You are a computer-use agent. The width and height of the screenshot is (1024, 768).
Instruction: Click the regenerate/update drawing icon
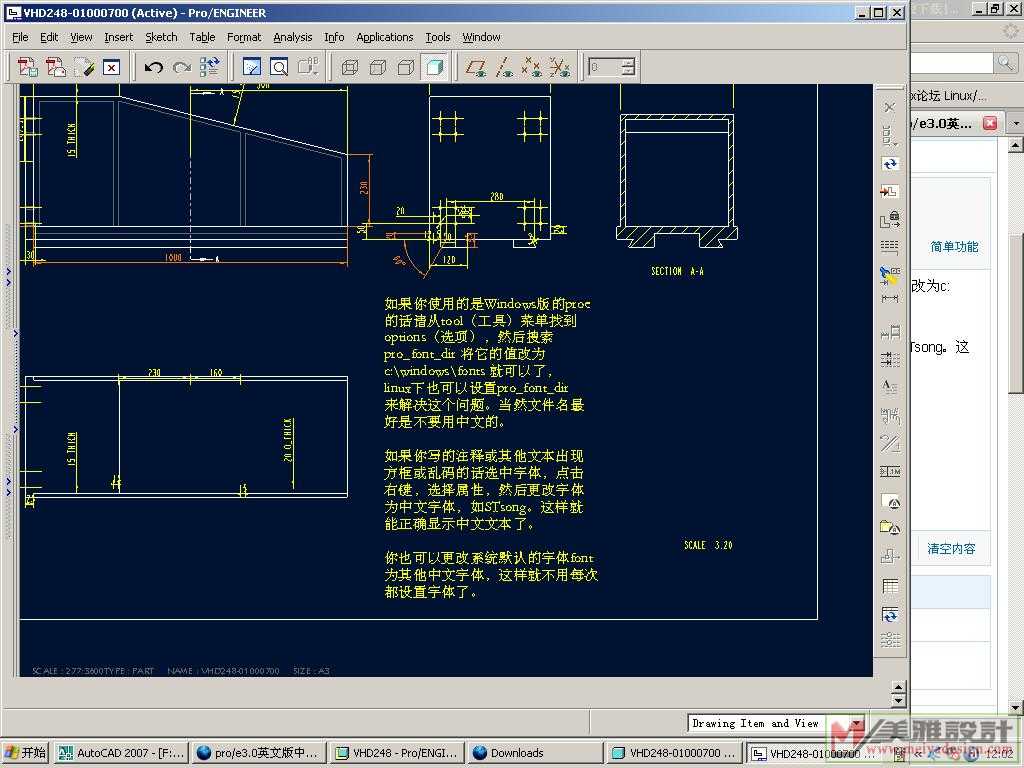click(210, 67)
